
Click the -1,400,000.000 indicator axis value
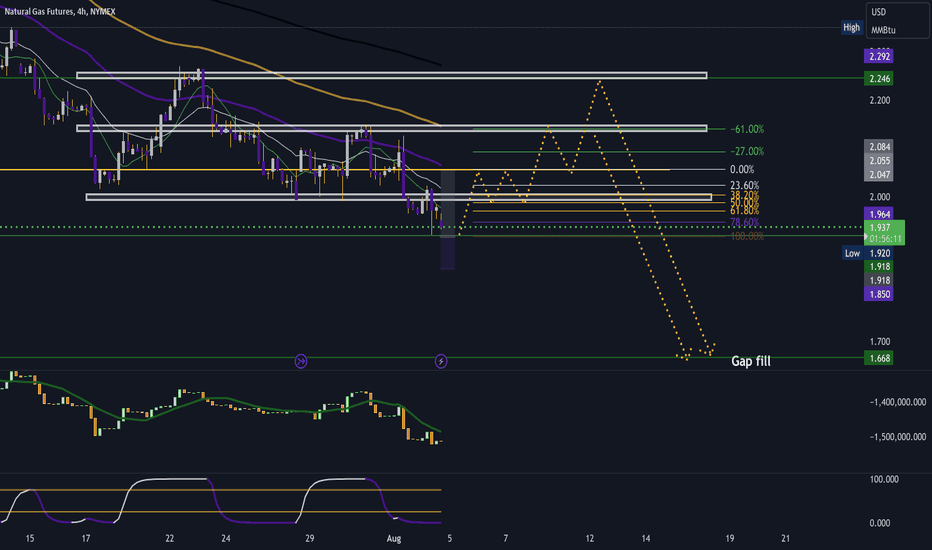(x=898, y=403)
